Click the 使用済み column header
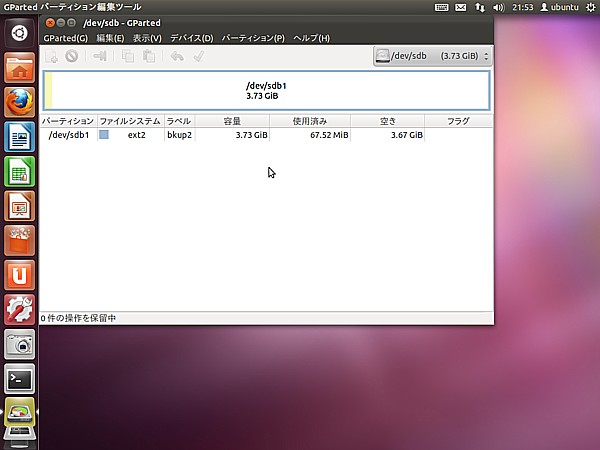The image size is (600, 450). click(308, 121)
